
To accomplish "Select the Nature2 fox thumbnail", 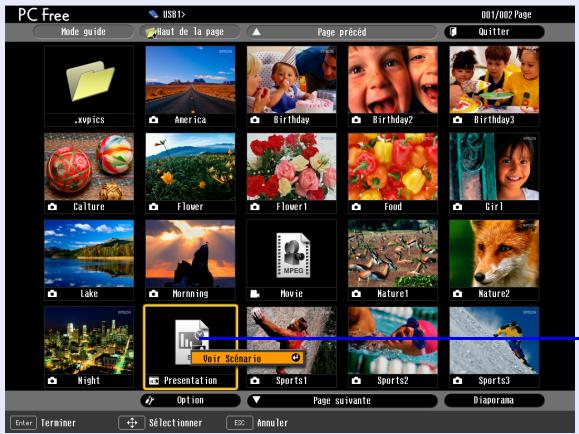I will point(494,253).
